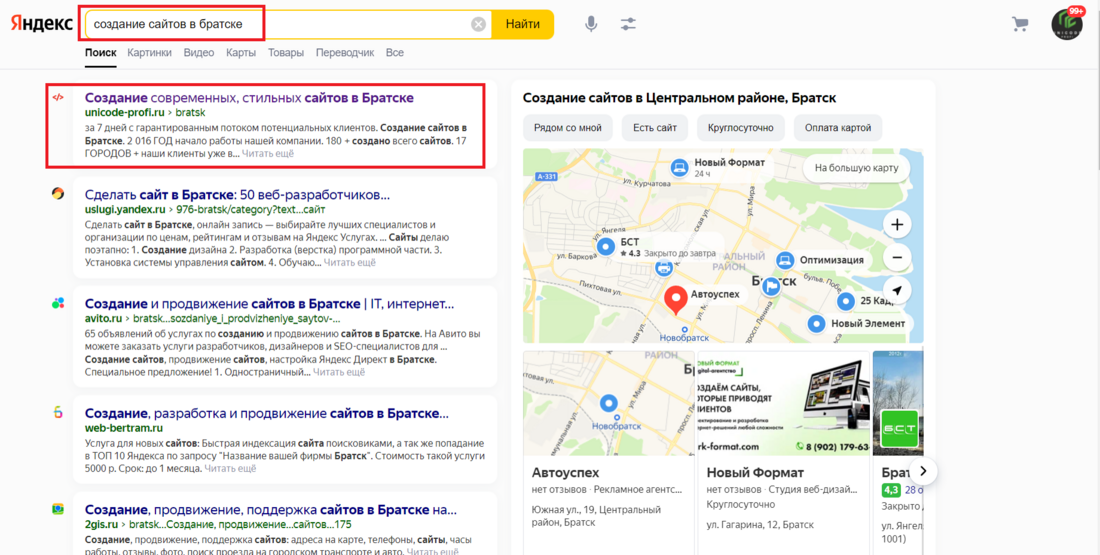The height and width of the screenshot is (555, 1100).
Task: Click the Новый Формат map marker
Action: (678, 167)
